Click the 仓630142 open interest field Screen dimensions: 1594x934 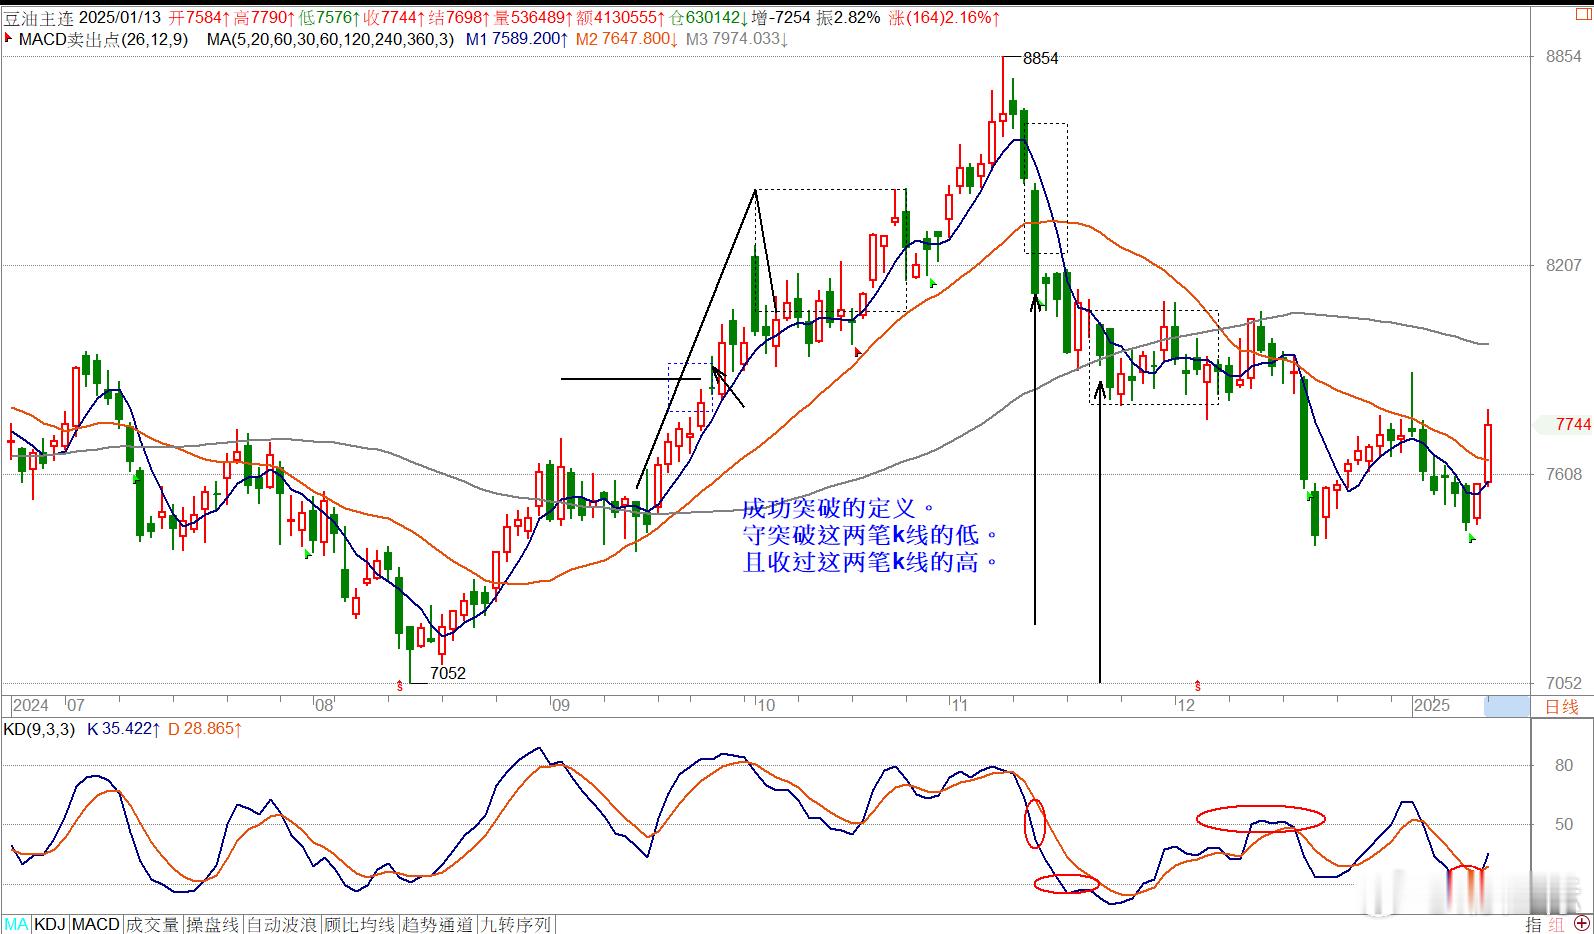[707, 17]
